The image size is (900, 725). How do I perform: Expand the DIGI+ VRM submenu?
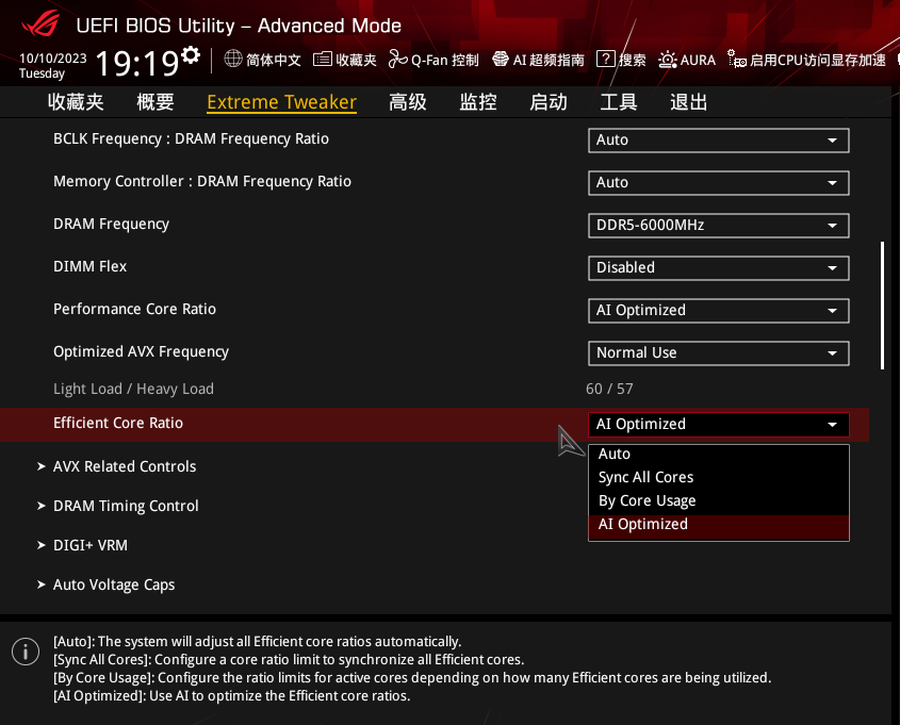(x=90, y=545)
